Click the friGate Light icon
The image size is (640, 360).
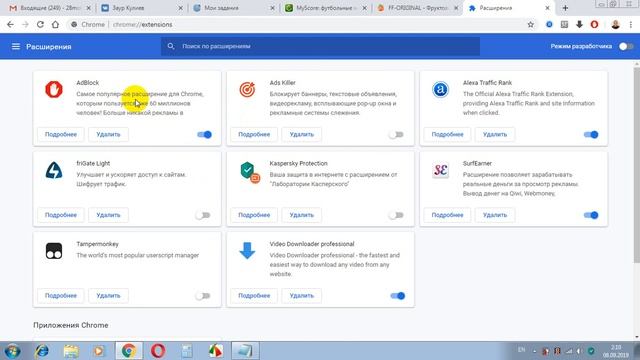54,170
